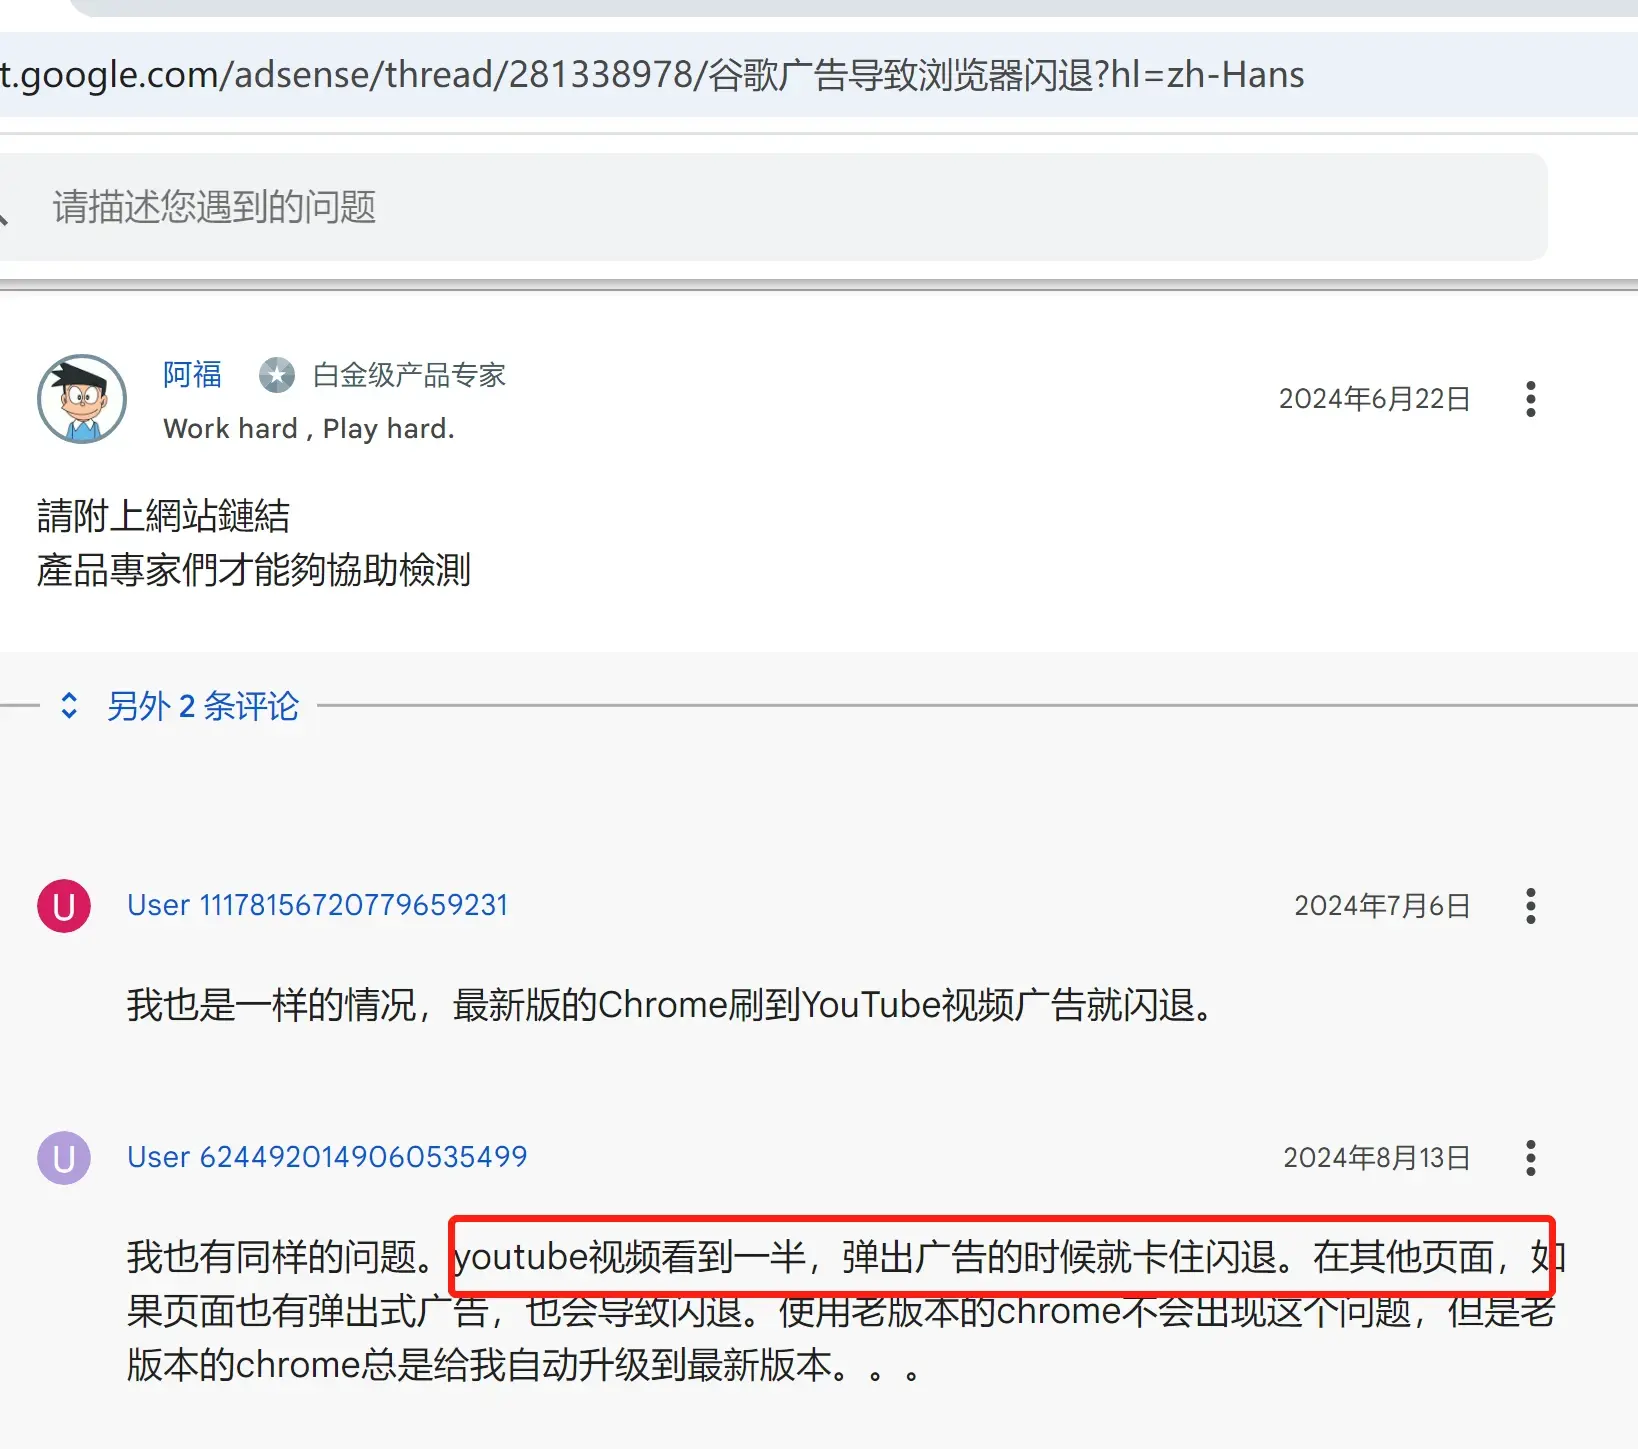
Task: Open 阿福's cartoon profile avatar
Action: (82, 398)
